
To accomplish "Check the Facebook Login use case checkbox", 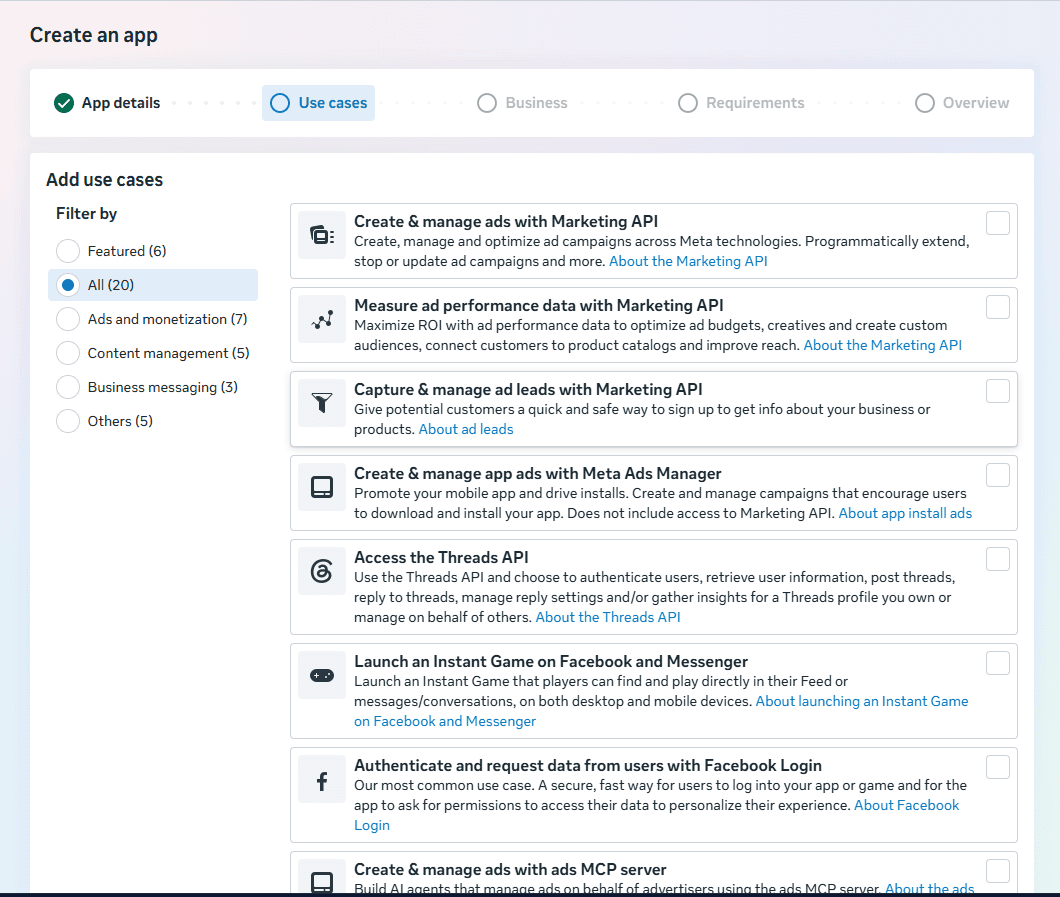I will pos(998,767).
